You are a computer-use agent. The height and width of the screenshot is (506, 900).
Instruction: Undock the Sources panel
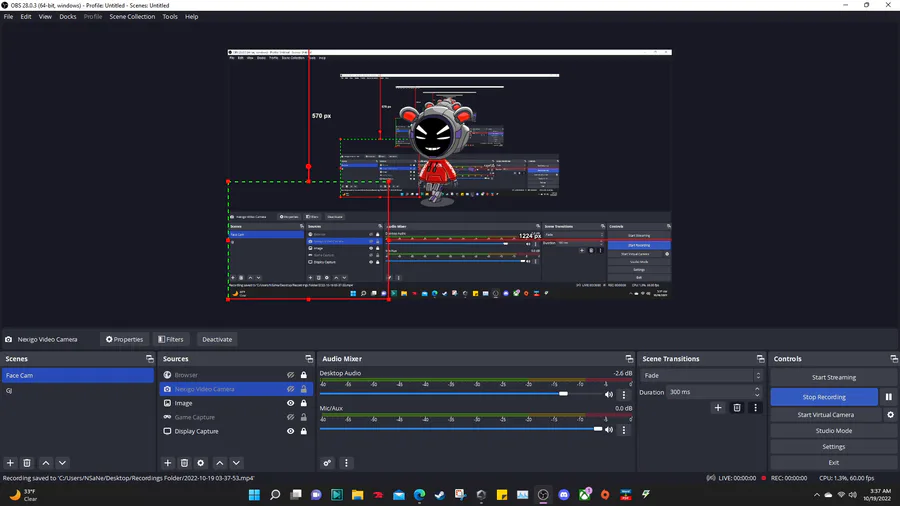[309, 359]
